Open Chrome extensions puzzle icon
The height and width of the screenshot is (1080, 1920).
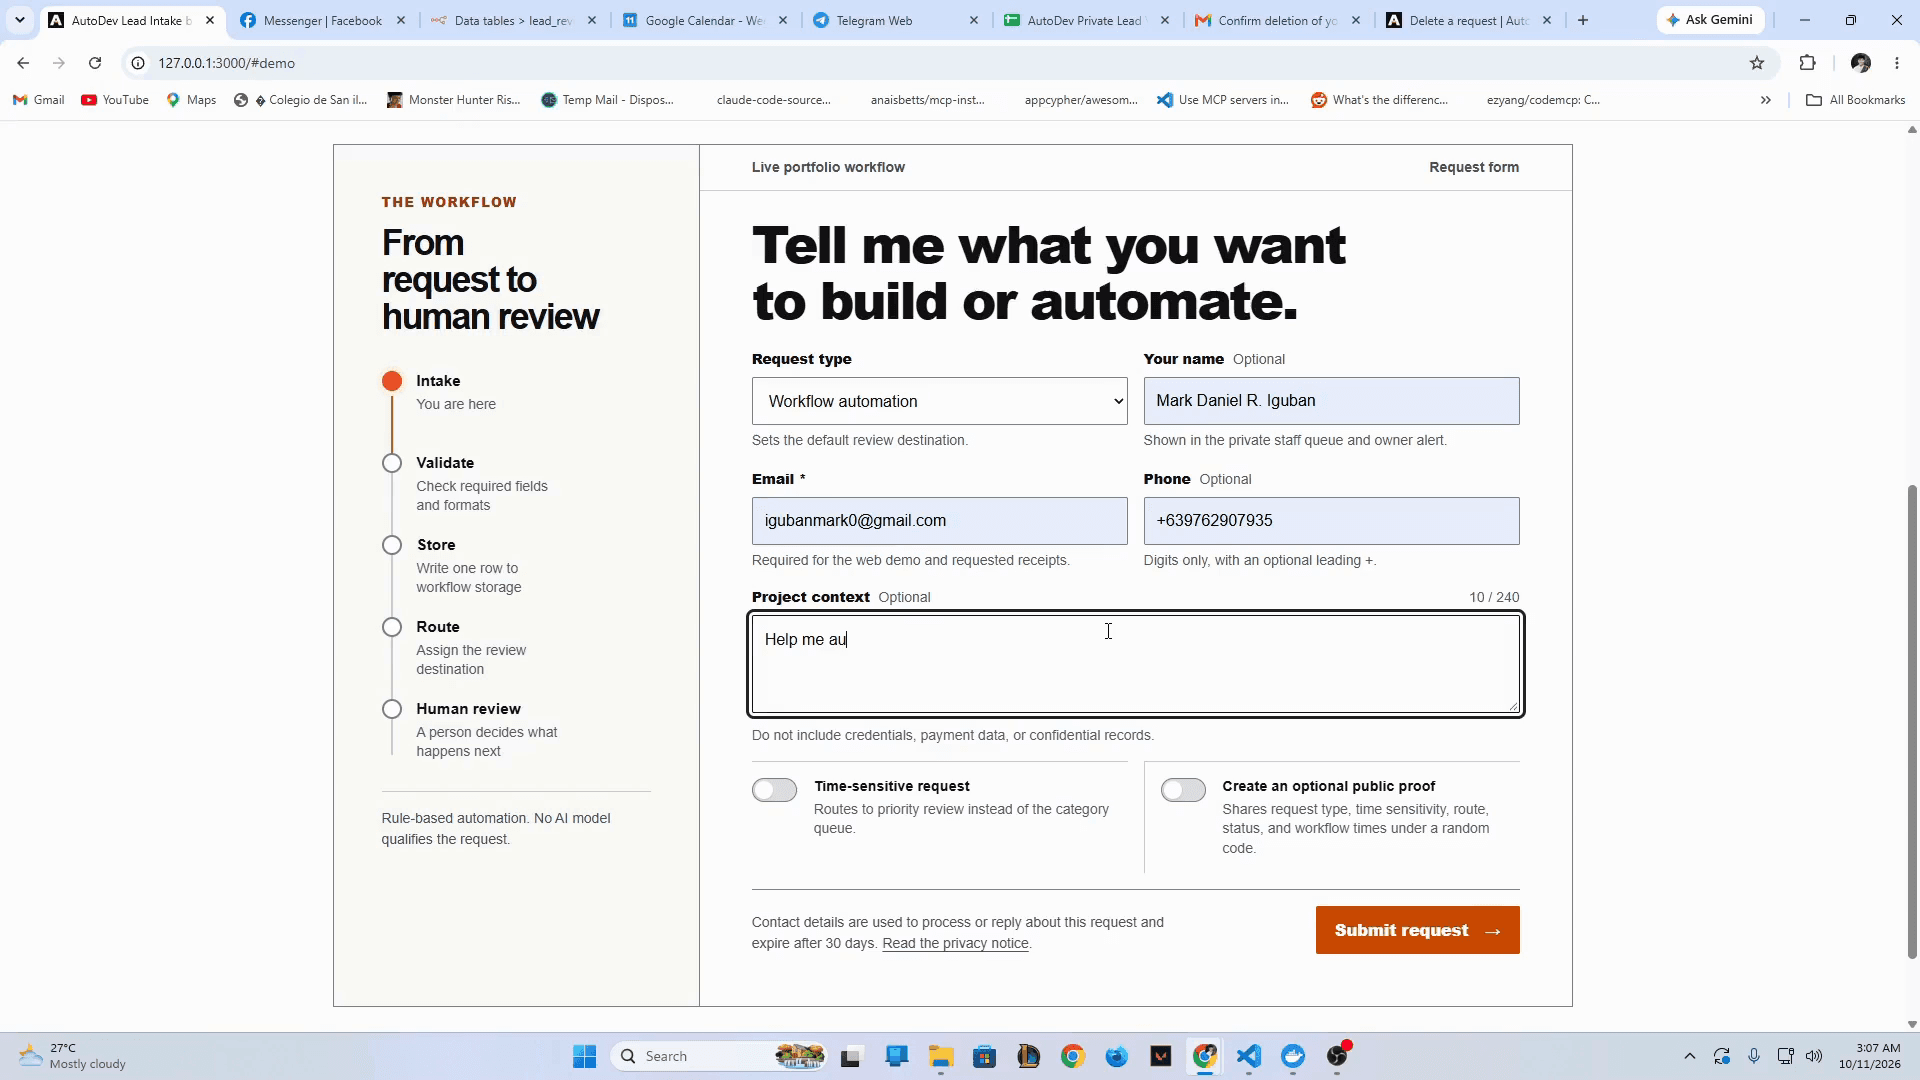click(1807, 63)
